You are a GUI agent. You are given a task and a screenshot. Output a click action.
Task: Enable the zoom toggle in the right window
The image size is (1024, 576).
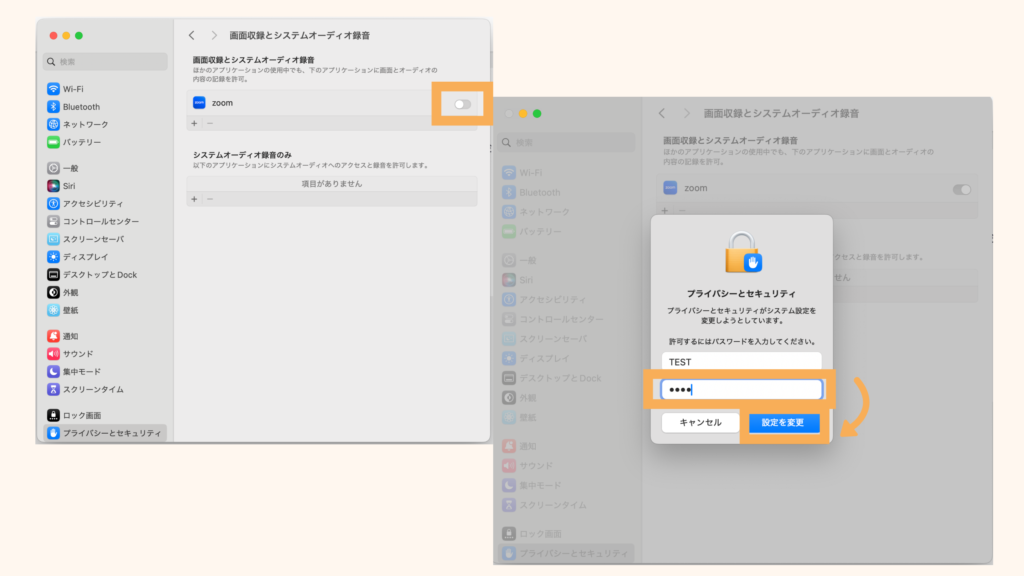pyautogui.click(x=962, y=189)
